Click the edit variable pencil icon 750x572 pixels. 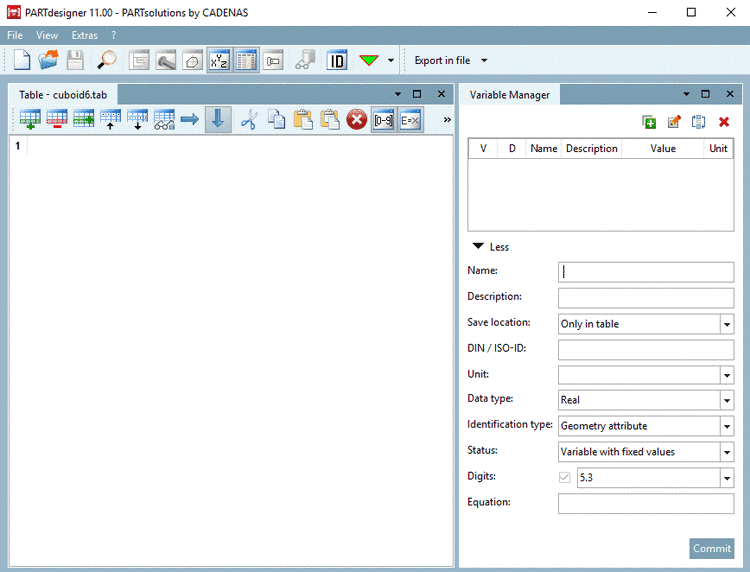674,122
